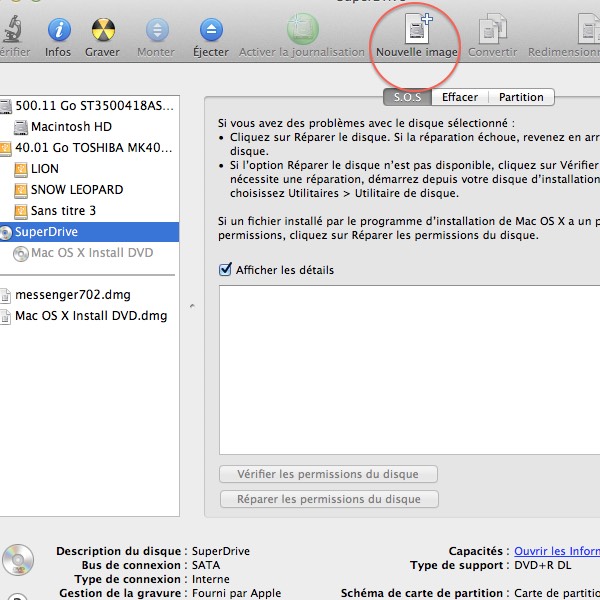Select the 40.01 Go TOSHIBA disk

(89, 148)
